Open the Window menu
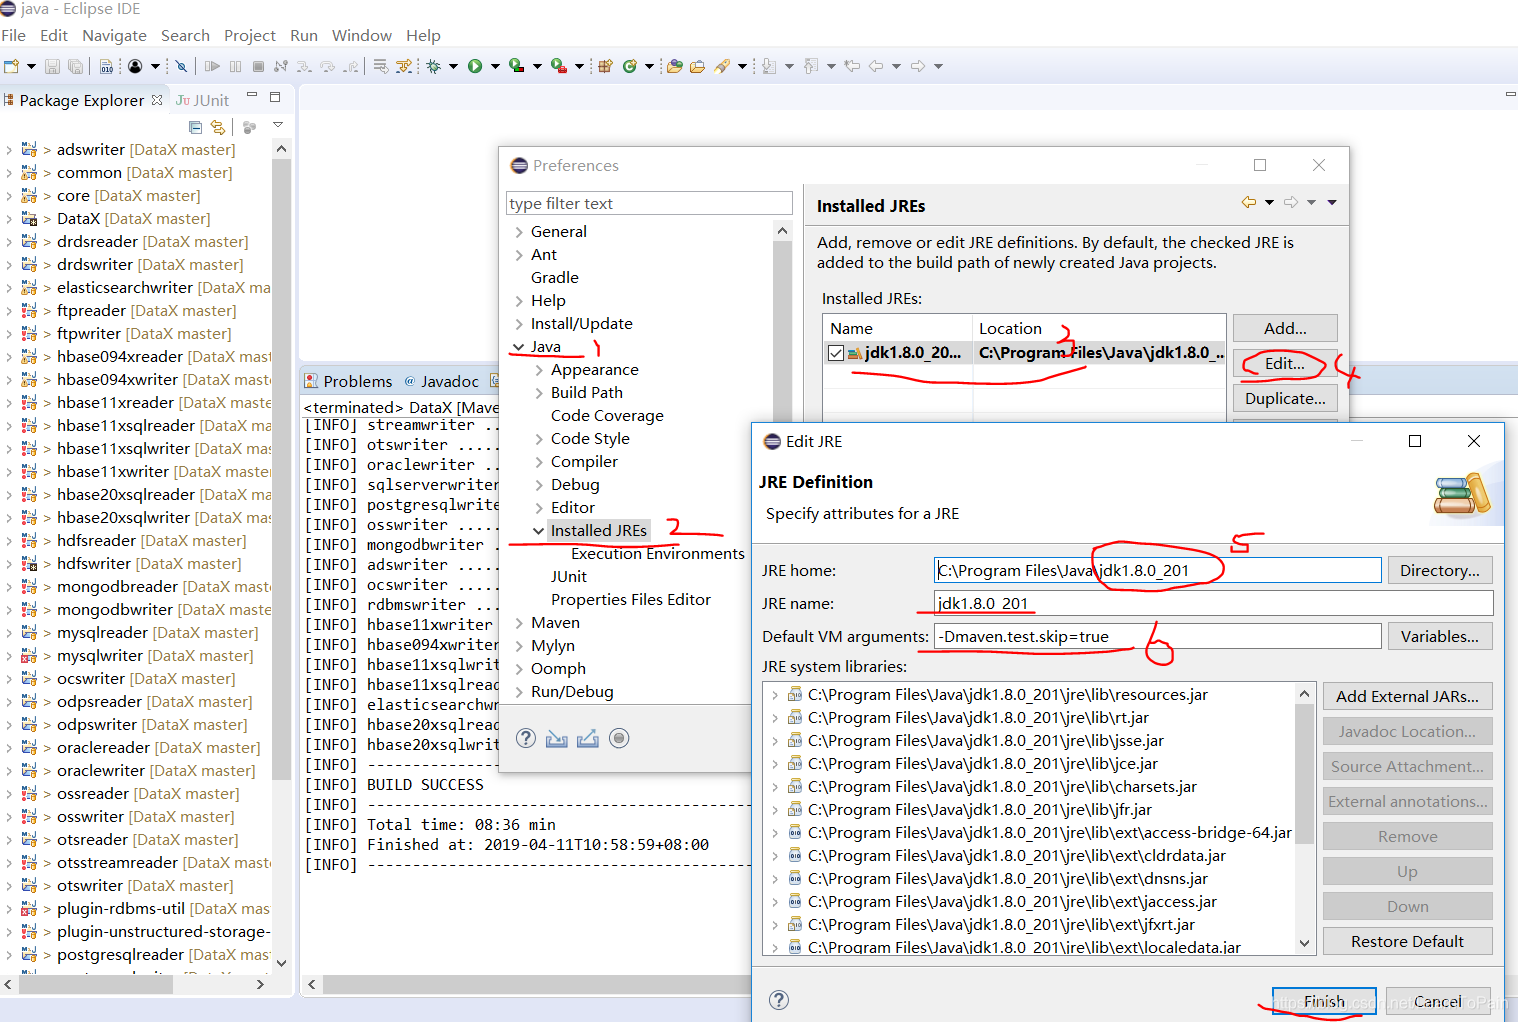1518x1022 pixels. [361, 35]
